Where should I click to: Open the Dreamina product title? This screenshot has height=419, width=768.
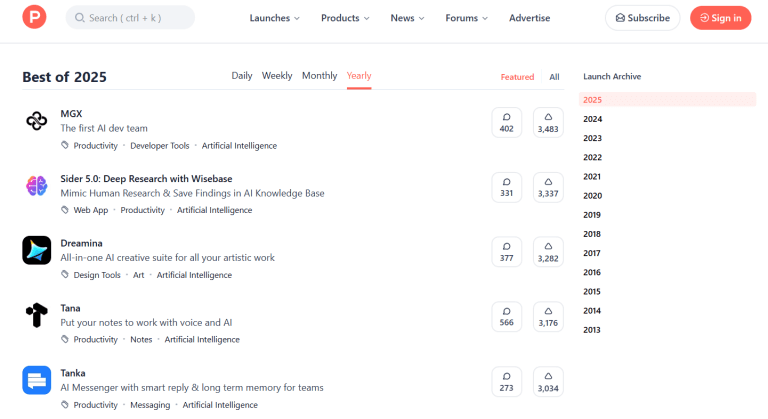(81, 244)
